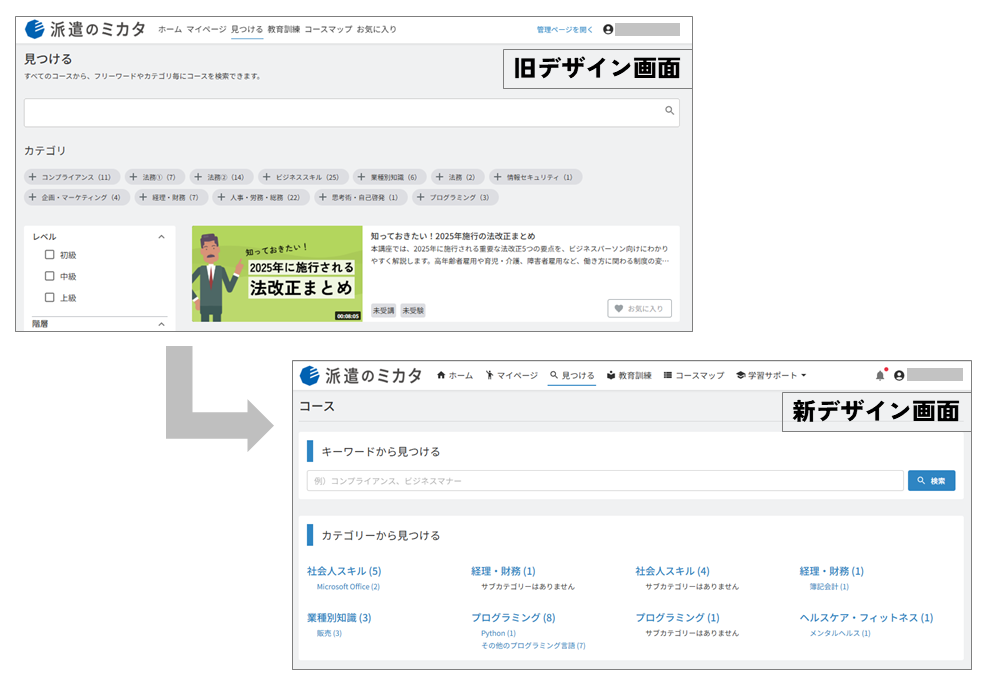Click the blue 検索 button
This screenshot has width=994, height=687.
[931, 480]
